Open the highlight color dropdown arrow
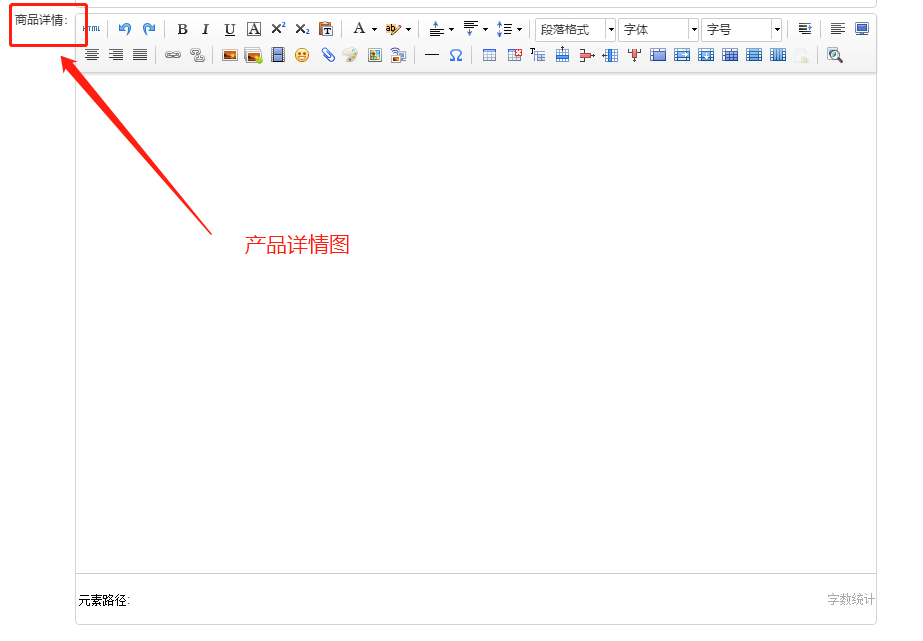The image size is (923, 641). pyautogui.click(x=409, y=29)
